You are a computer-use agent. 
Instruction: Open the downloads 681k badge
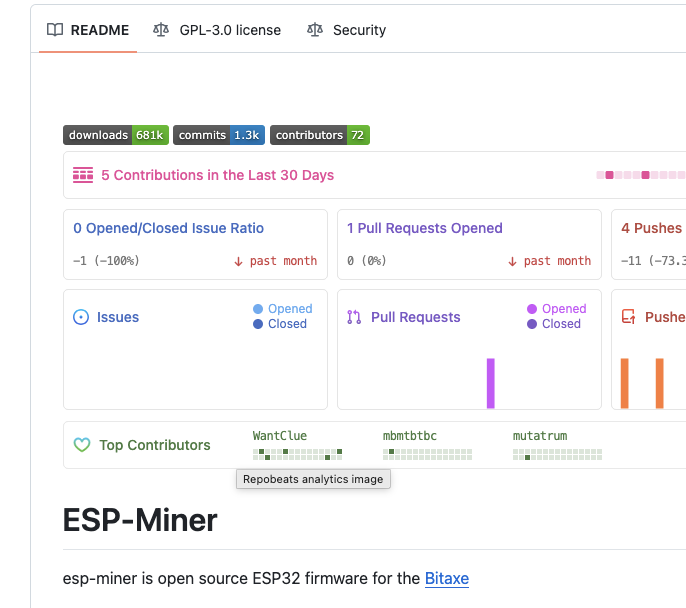[116, 135]
